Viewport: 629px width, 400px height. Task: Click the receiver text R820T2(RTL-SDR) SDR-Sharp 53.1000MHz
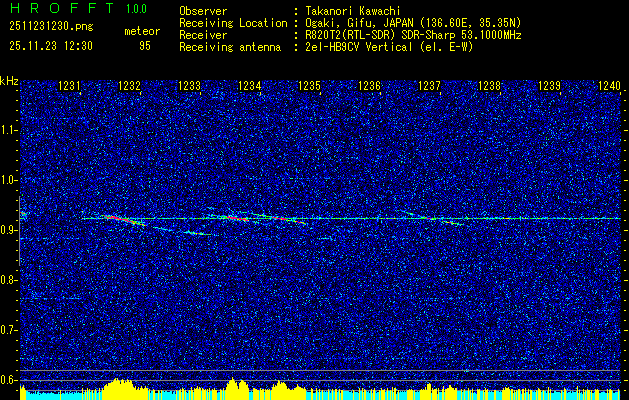point(413,35)
